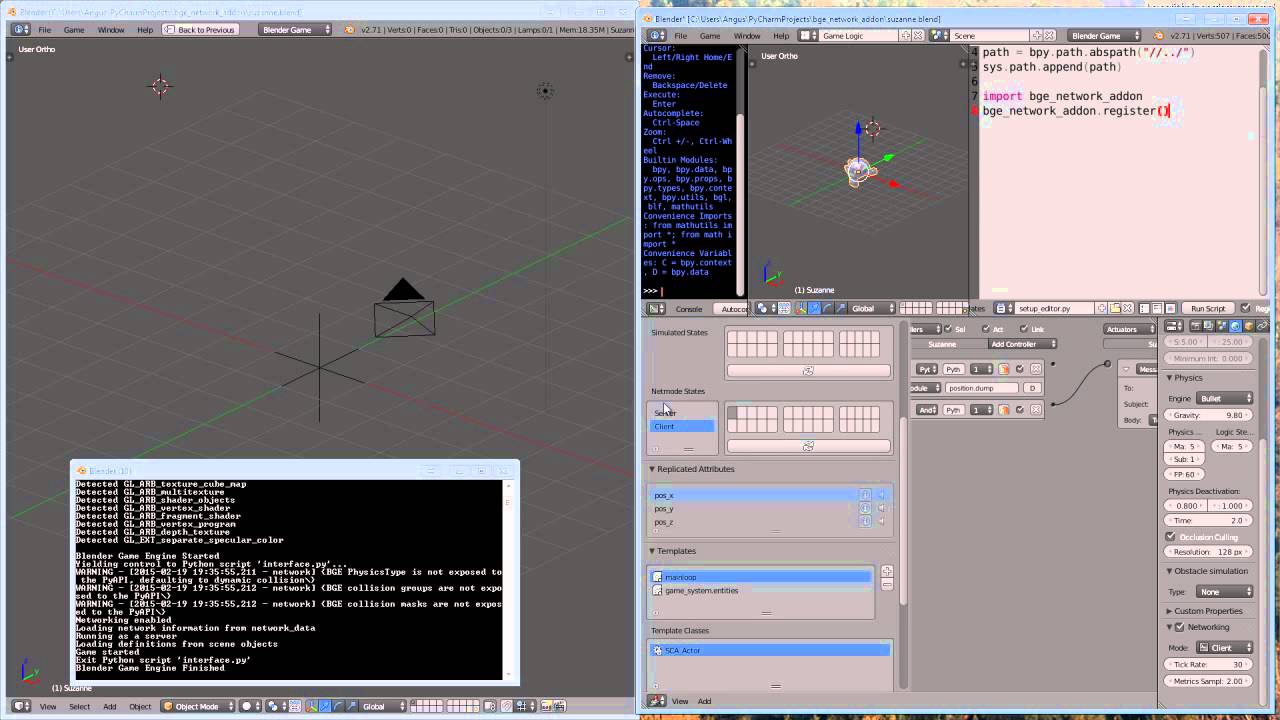The height and width of the screenshot is (720, 1280).
Task: Toggle Register checkbox next to Run Script
Action: click(x=1246, y=308)
